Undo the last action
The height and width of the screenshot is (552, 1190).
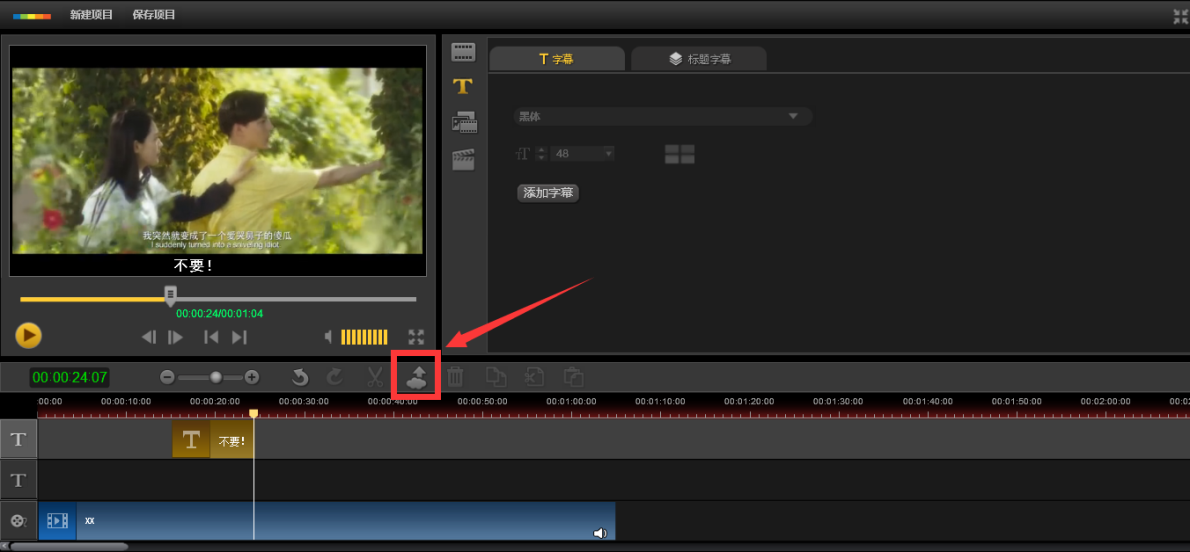tap(301, 377)
